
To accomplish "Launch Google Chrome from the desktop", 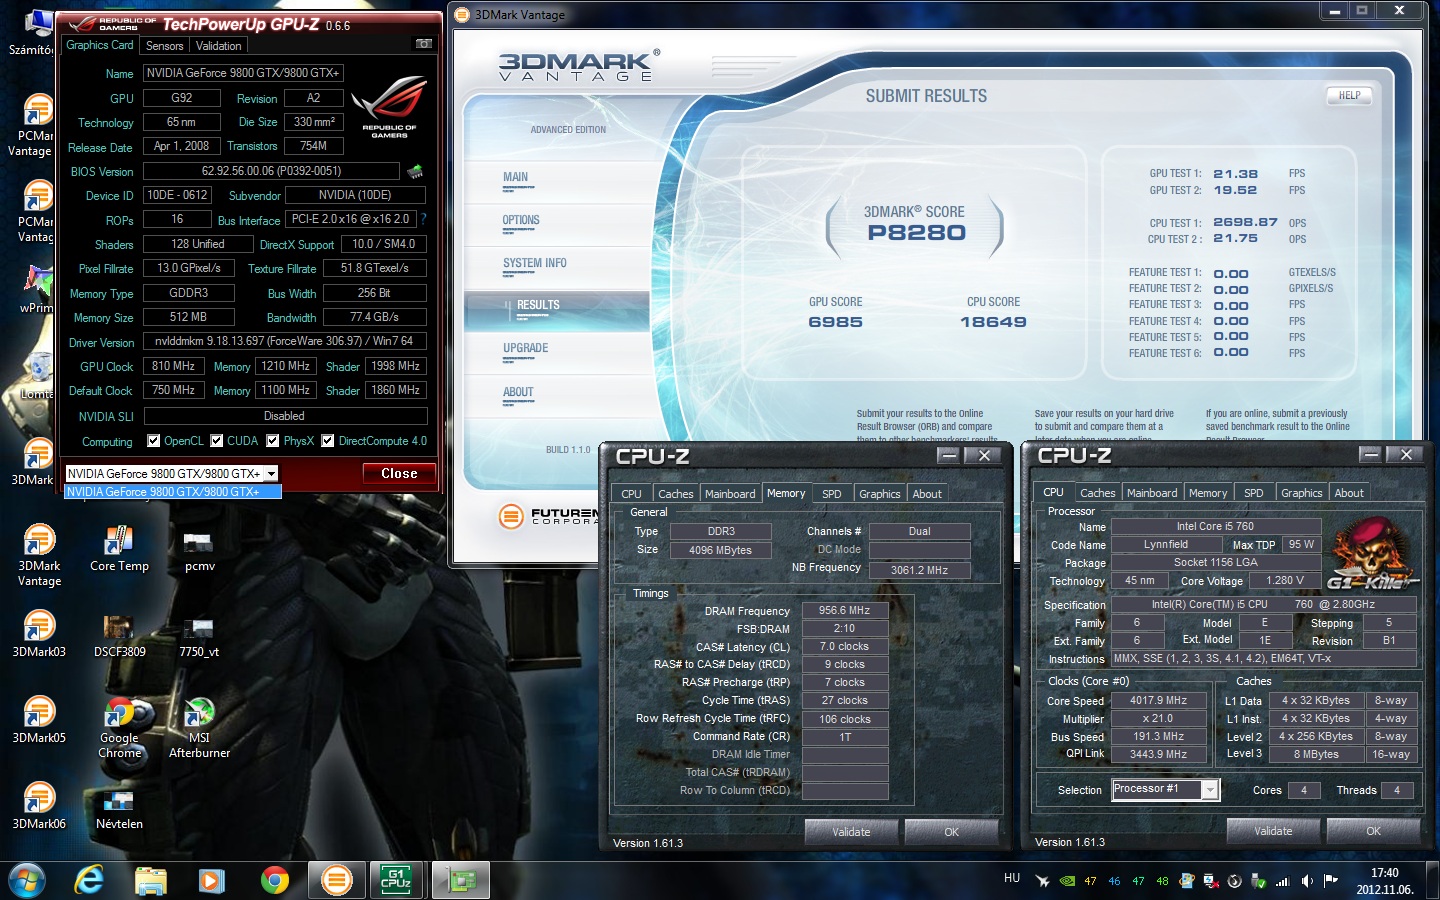I will click(119, 727).
